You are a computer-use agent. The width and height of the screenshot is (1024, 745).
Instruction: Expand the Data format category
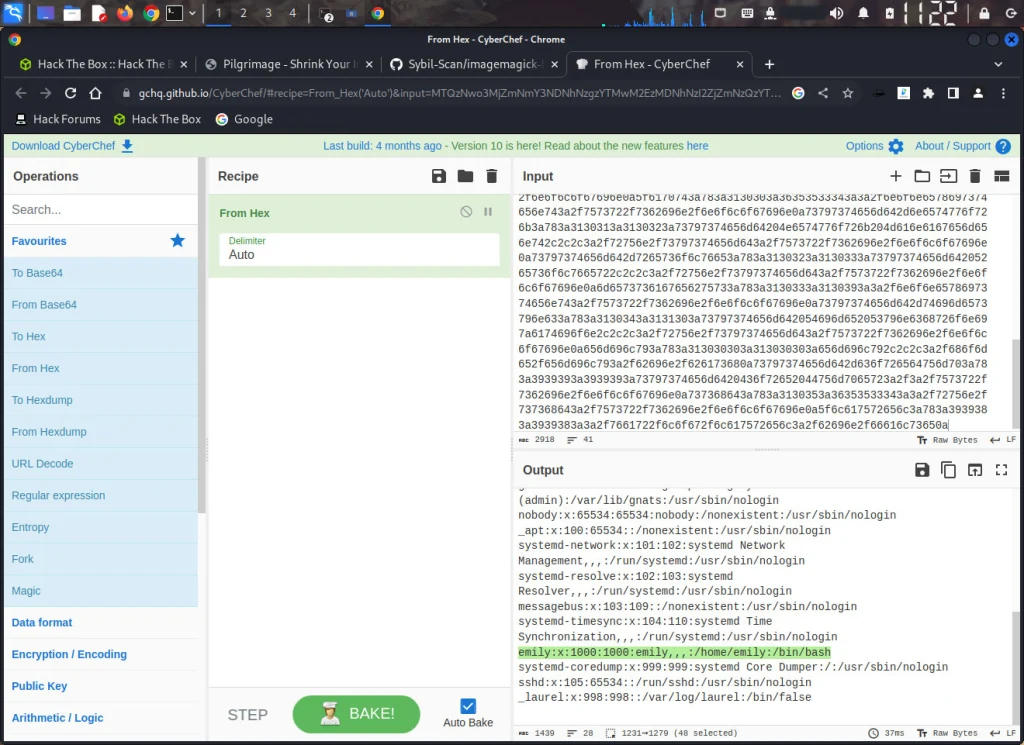(101, 622)
